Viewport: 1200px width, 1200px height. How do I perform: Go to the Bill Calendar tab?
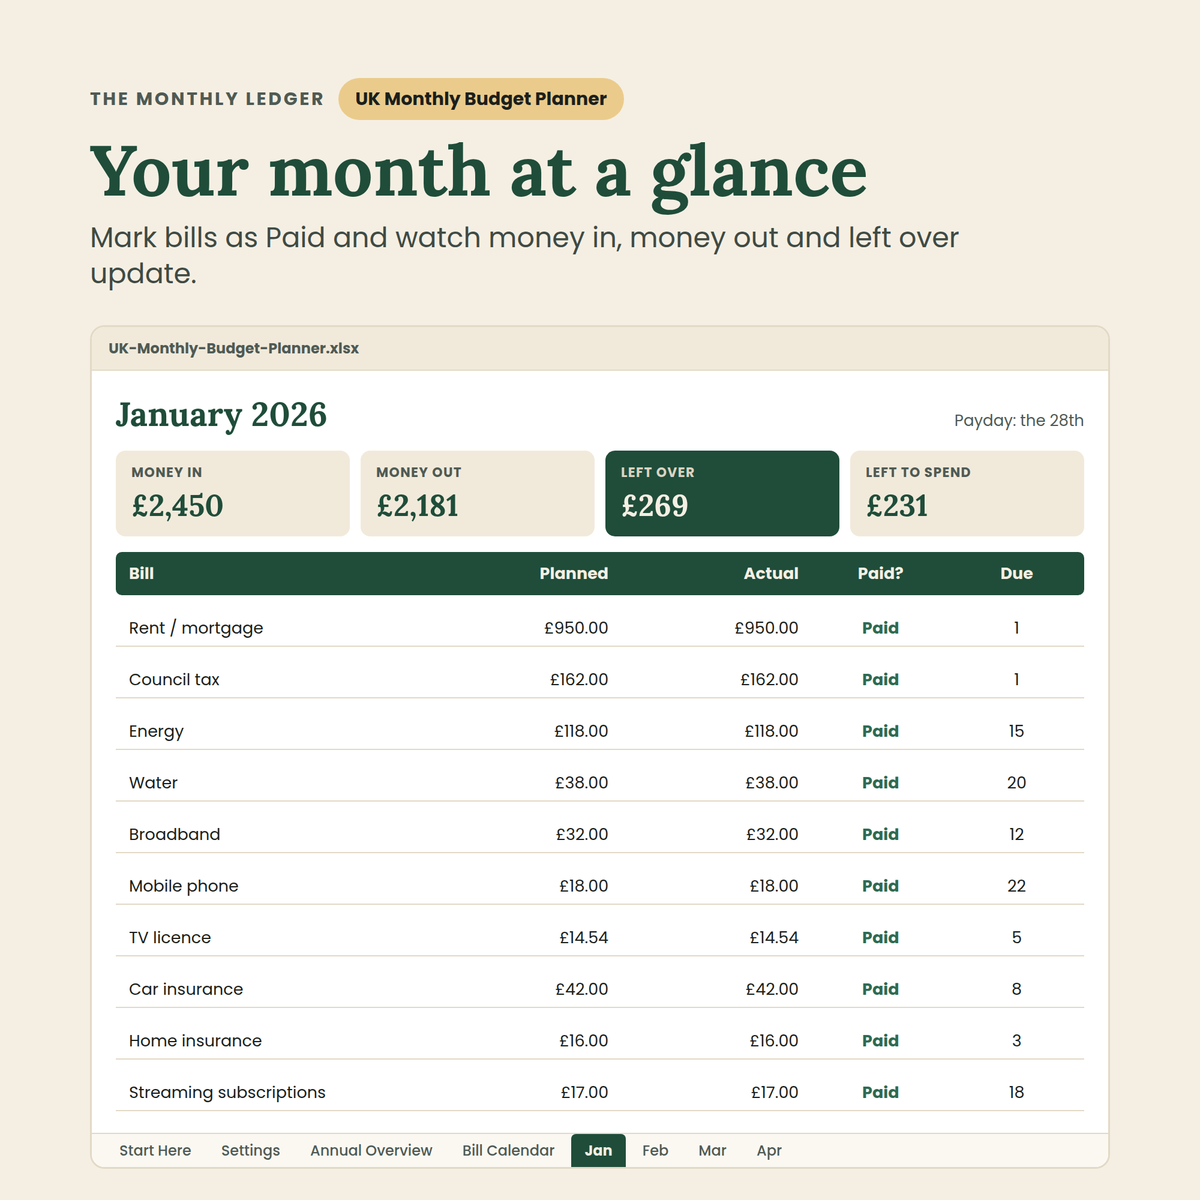click(508, 1150)
